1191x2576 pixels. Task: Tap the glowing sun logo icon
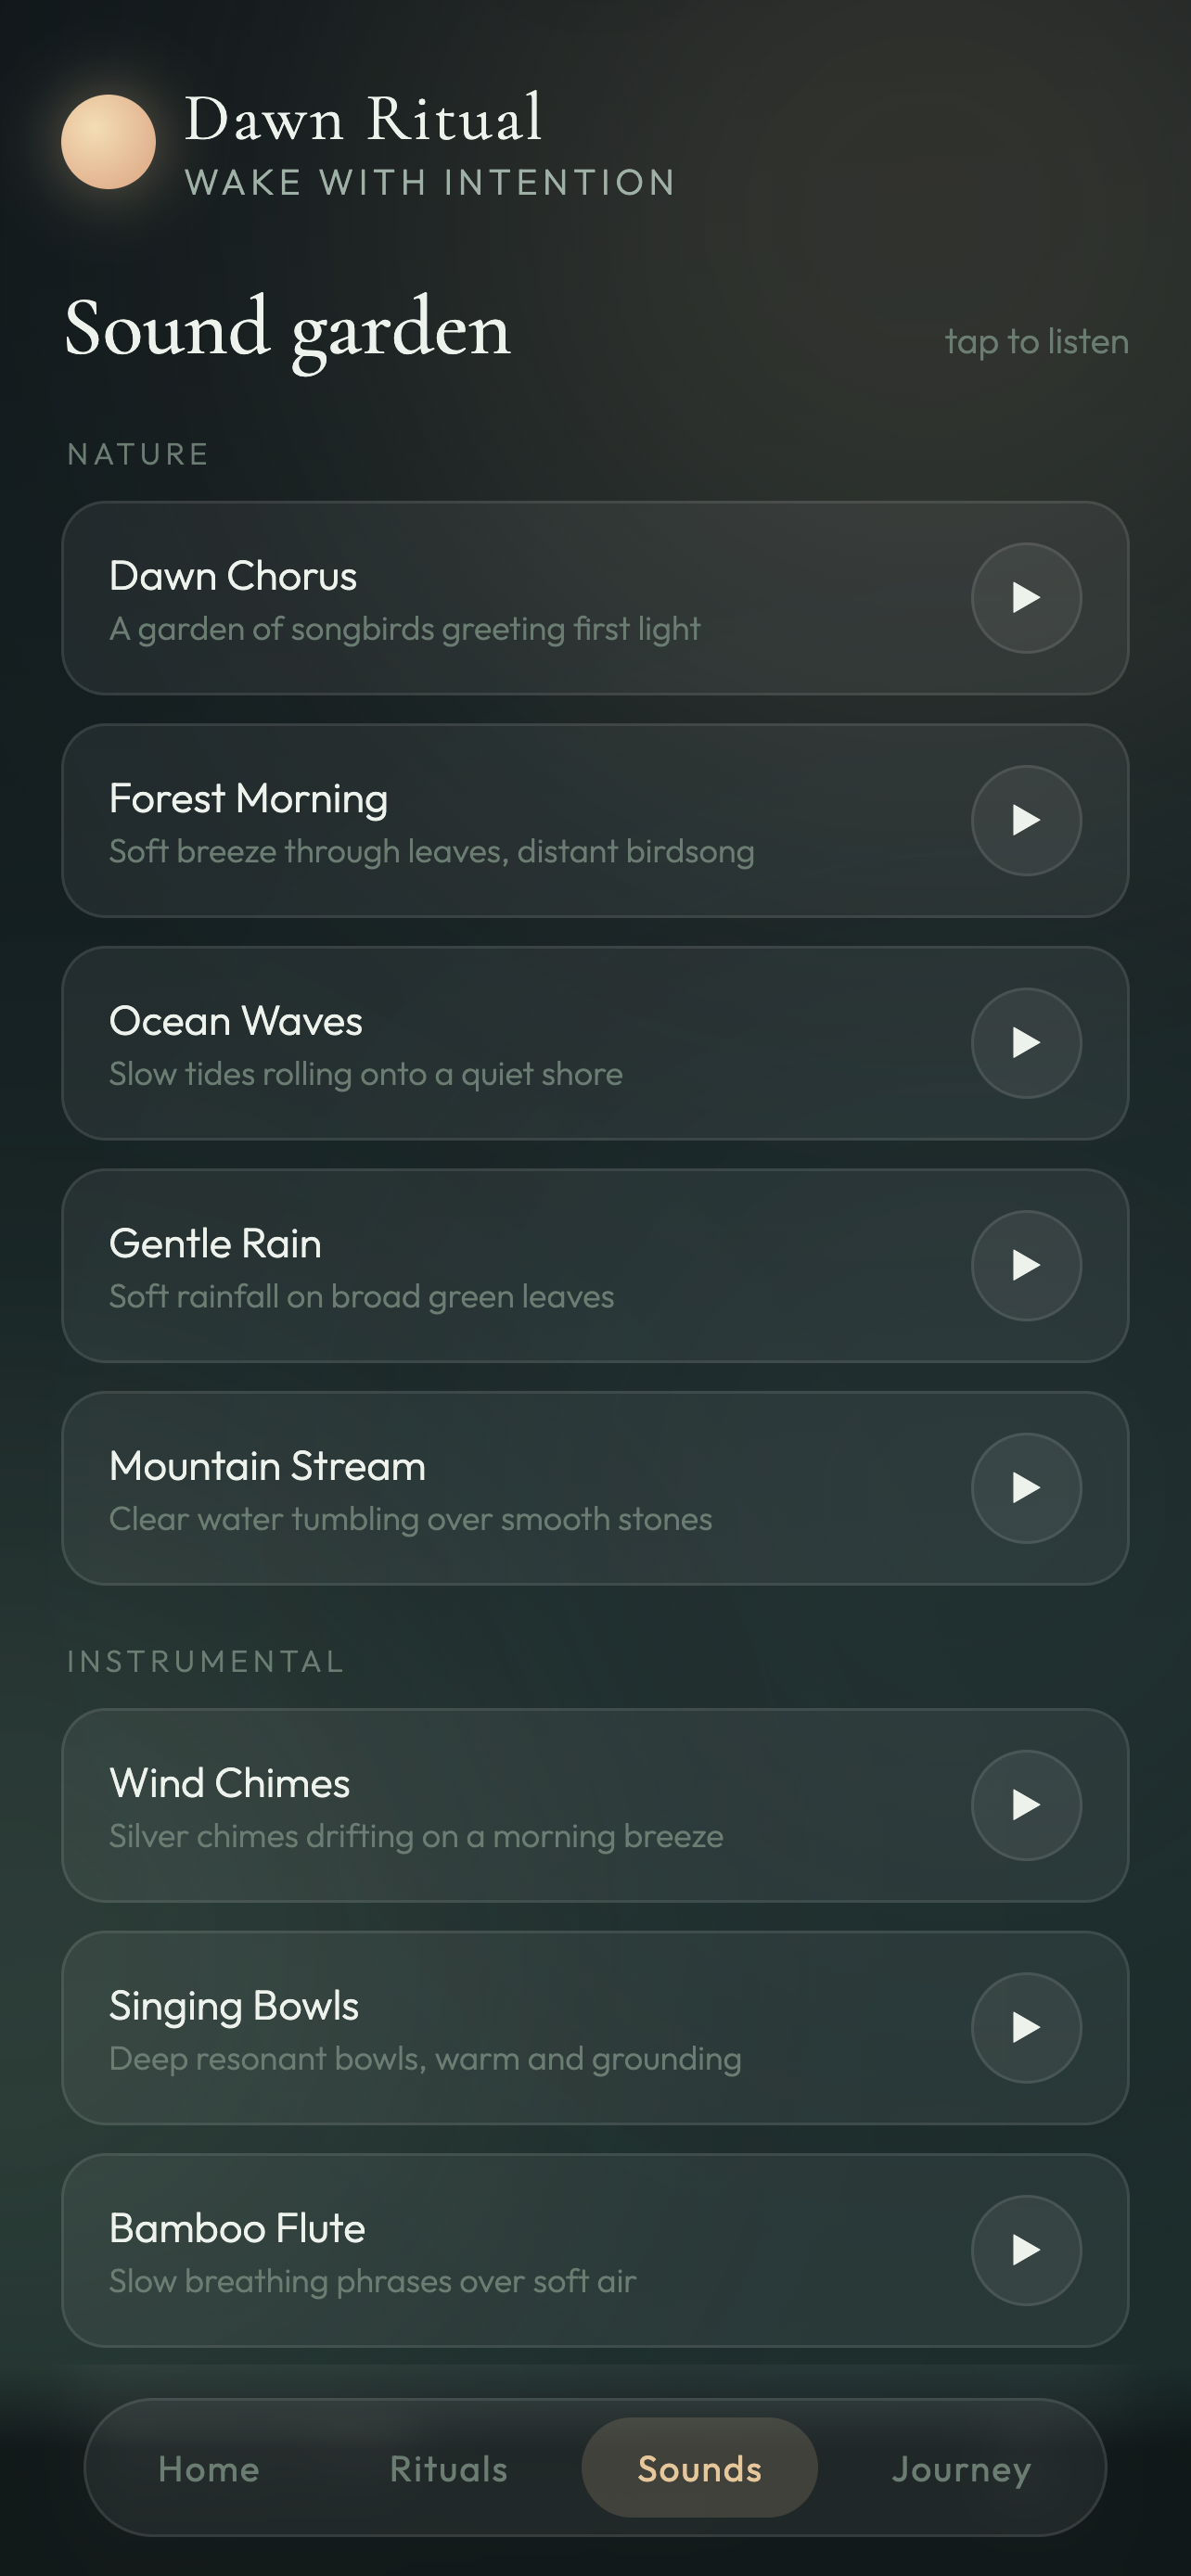pyautogui.click(x=108, y=142)
